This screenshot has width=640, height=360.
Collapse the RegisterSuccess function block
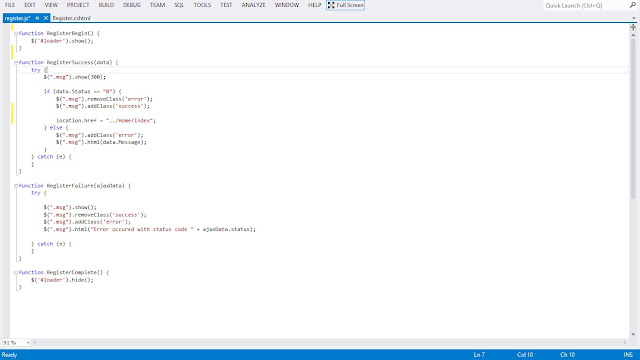[16, 62]
